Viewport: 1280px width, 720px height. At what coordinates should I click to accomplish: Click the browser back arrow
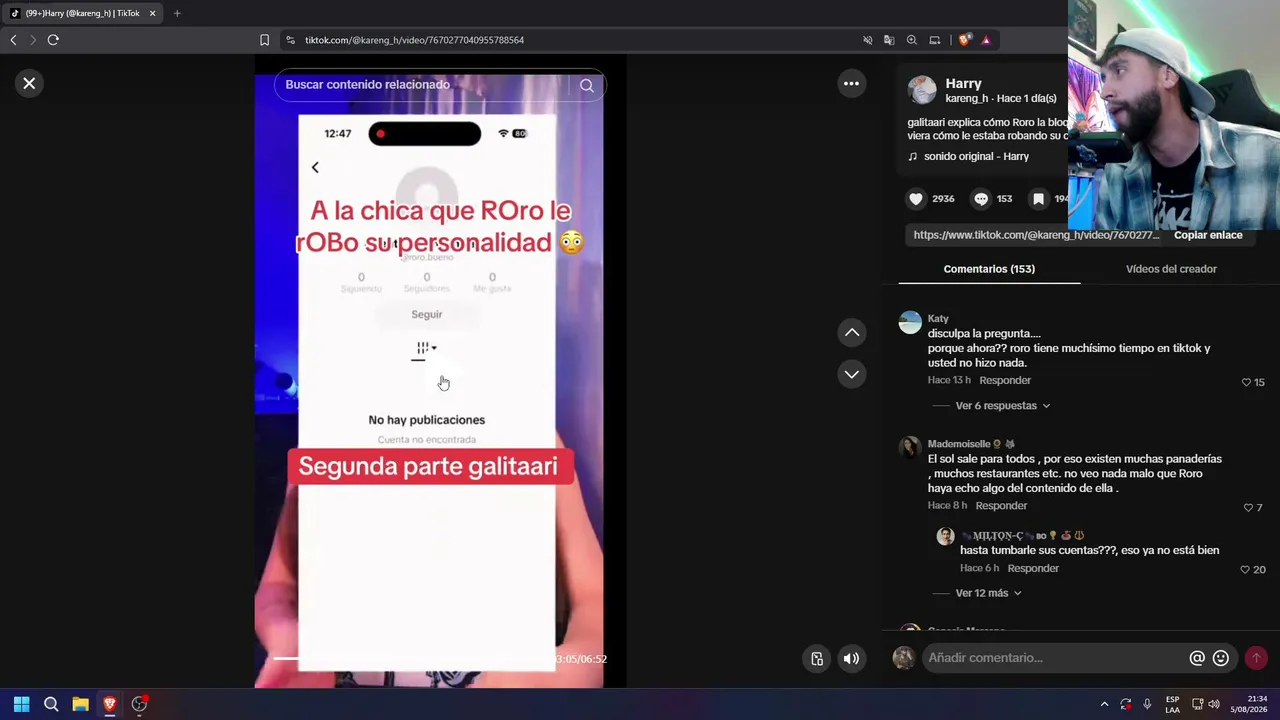13,40
